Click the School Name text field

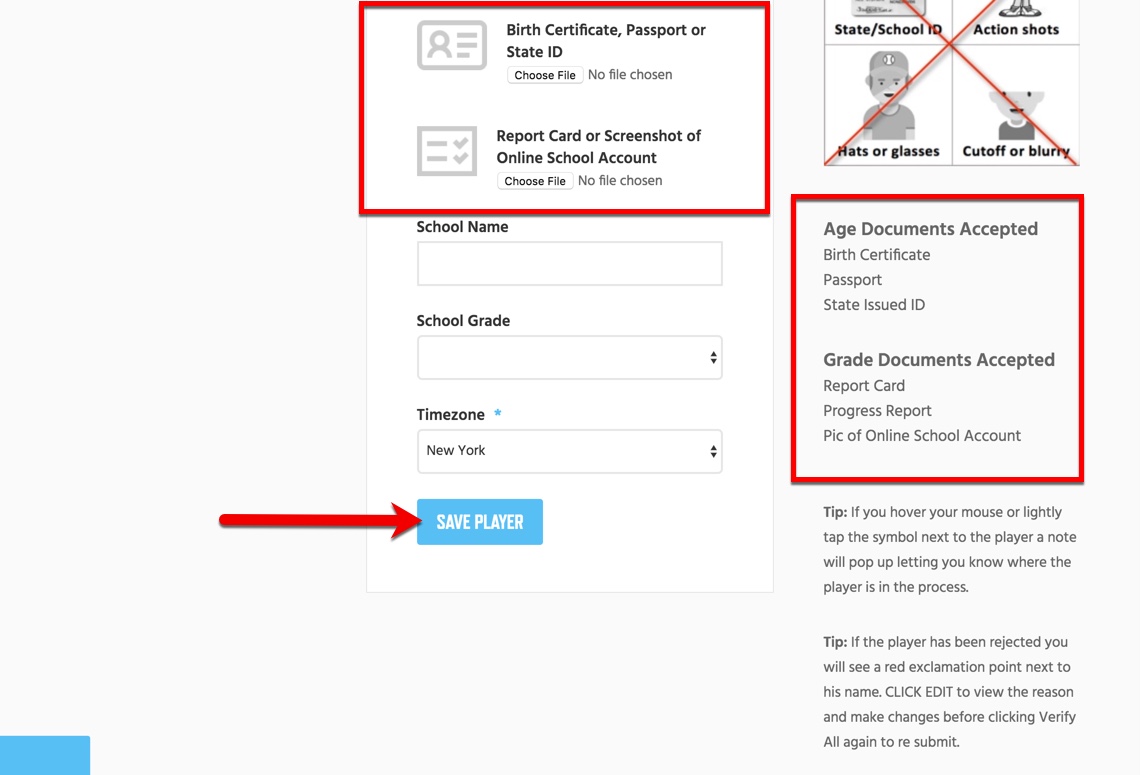569,264
